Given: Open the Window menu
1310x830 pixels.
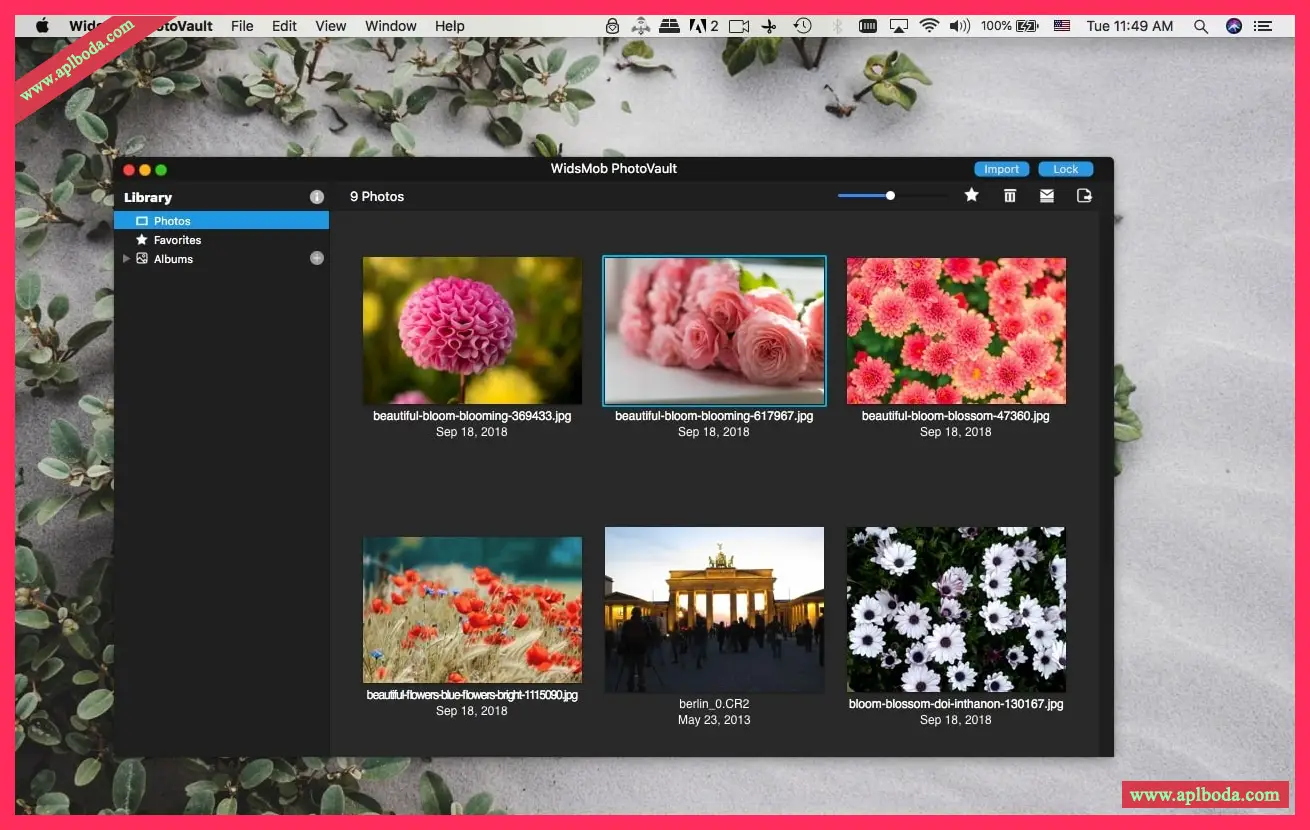Looking at the screenshot, I should pyautogui.click(x=391, y=26).
